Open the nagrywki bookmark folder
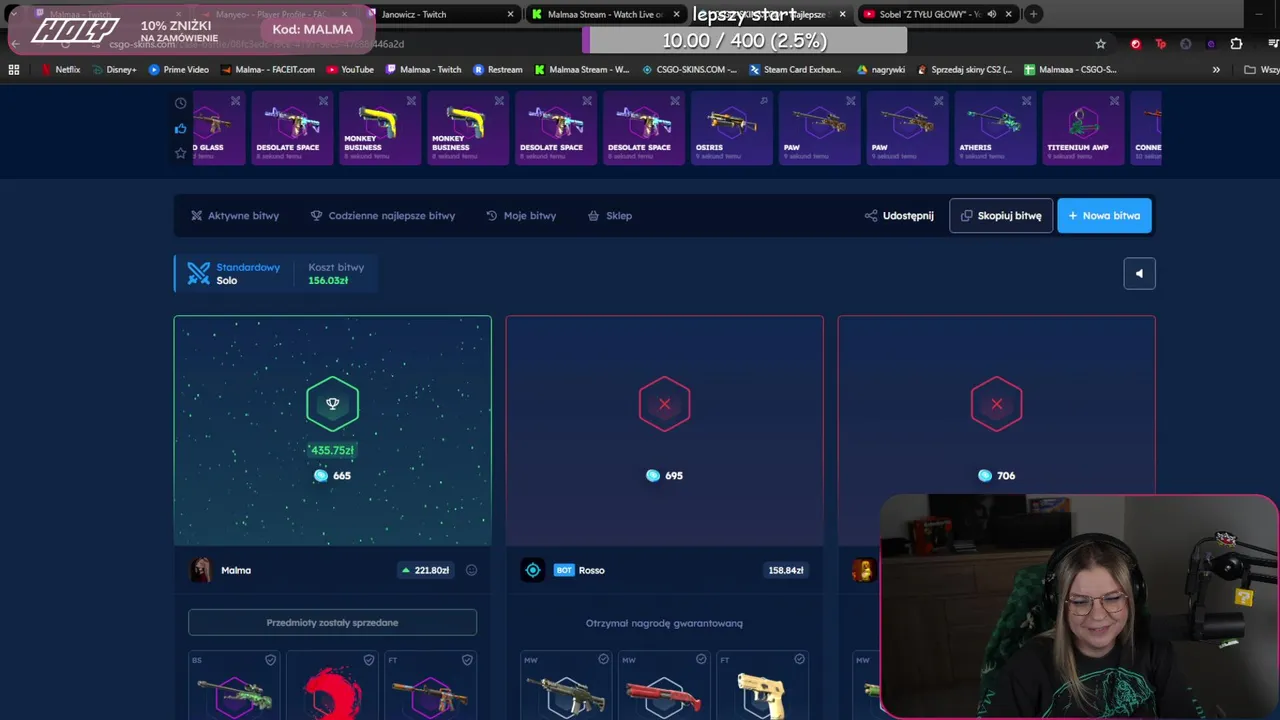1280x720 pixels. click(881, 70)
